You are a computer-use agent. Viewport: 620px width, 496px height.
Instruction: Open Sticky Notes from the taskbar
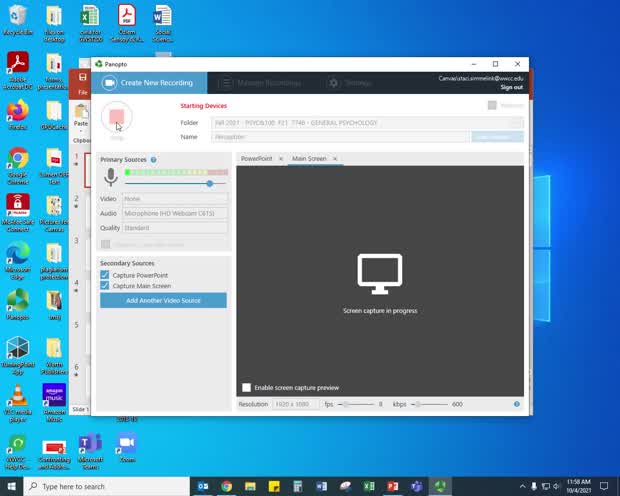pyautogui.click(x=274, y=486)
